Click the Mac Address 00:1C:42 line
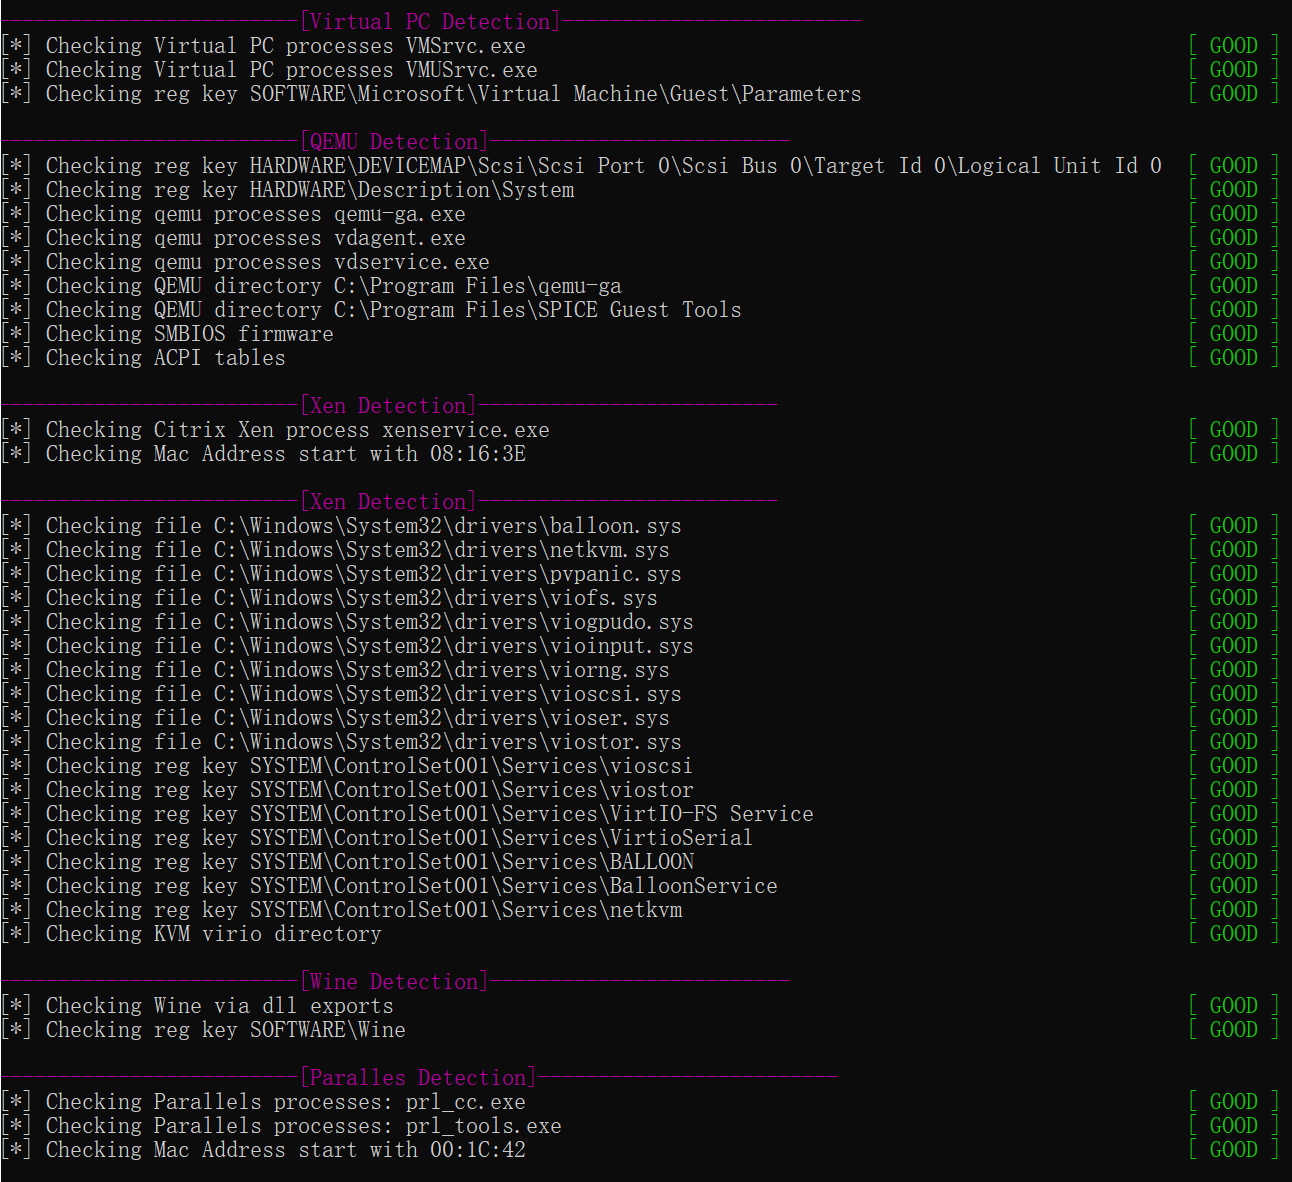The height and width of the screenshot is (1182, 1292). click(263, 1150)
